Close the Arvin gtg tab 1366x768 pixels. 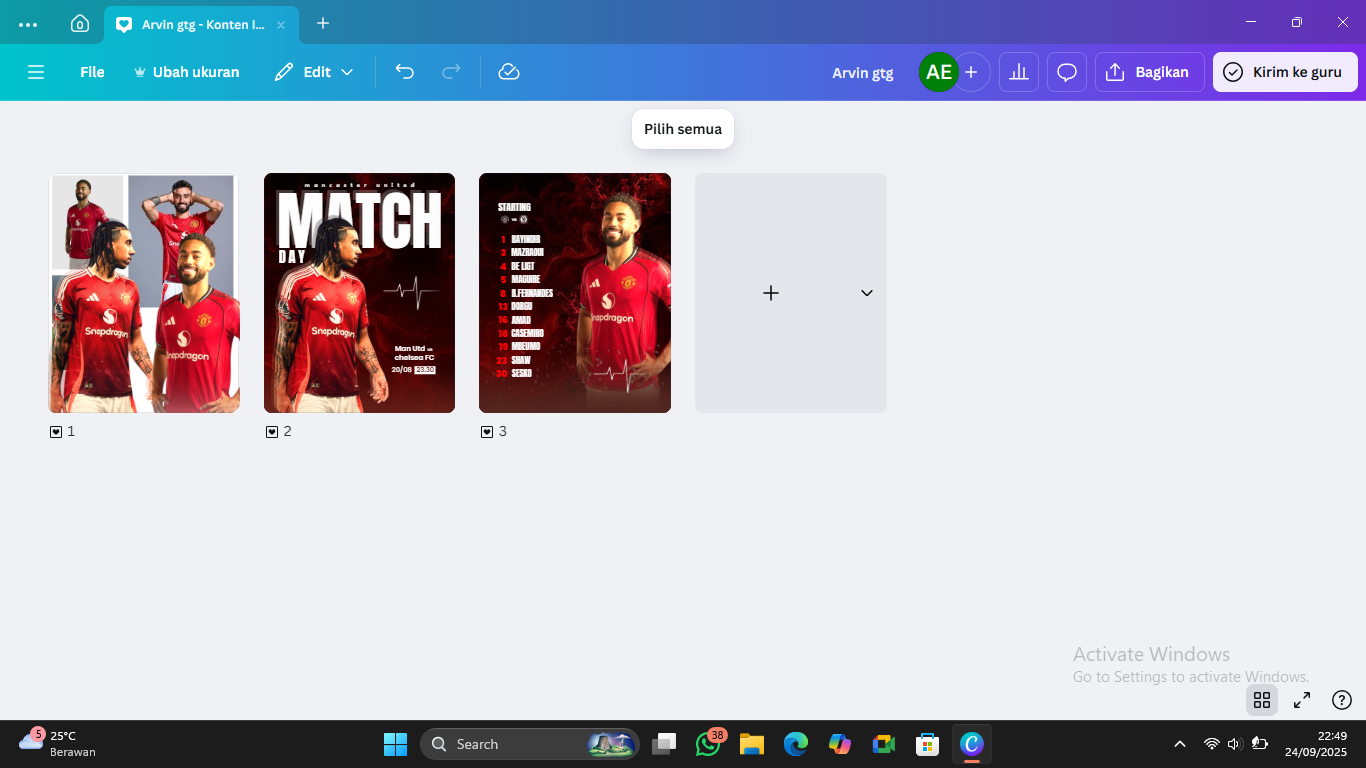pos(281,24)
